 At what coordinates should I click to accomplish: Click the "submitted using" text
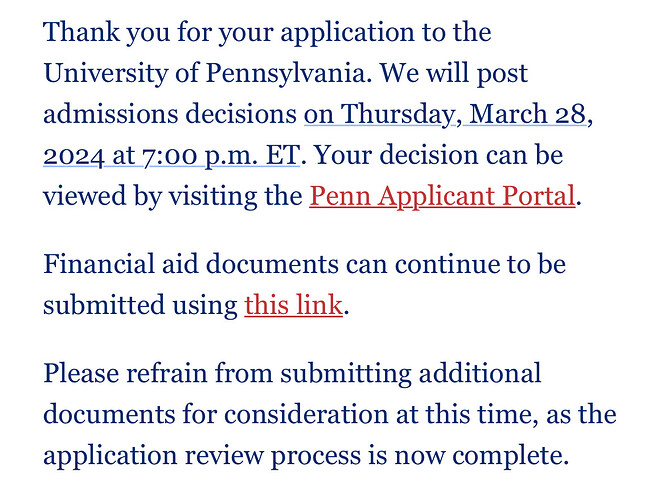coord(140,305)
